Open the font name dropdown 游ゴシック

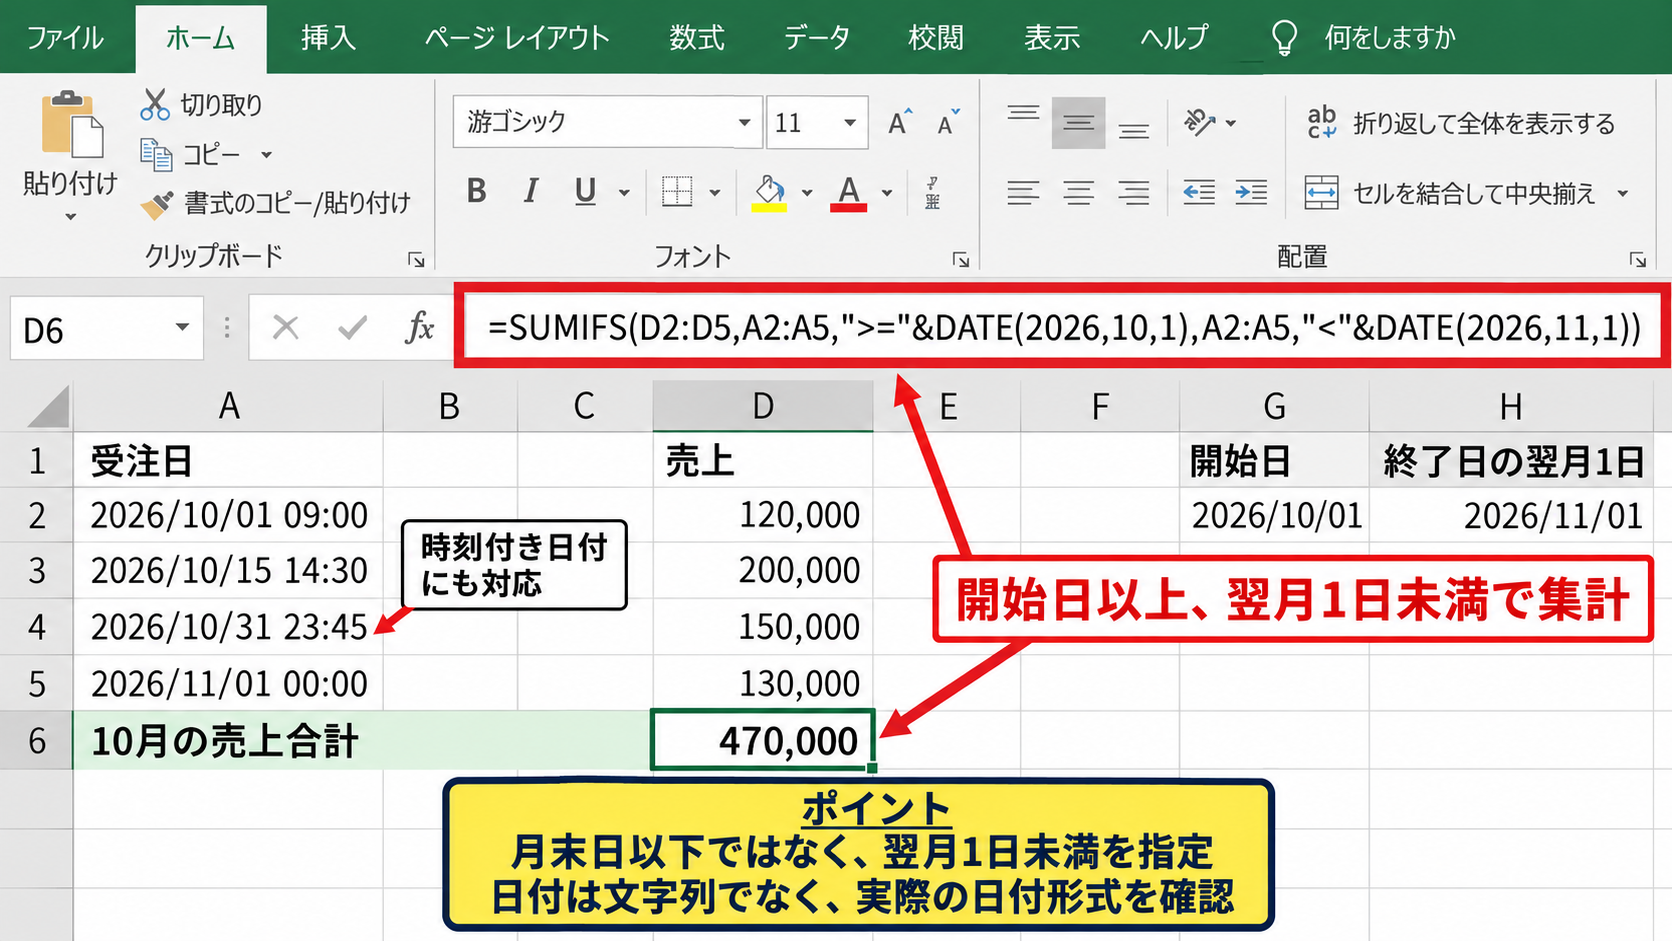pyautogui.click(x=744, y=122)
